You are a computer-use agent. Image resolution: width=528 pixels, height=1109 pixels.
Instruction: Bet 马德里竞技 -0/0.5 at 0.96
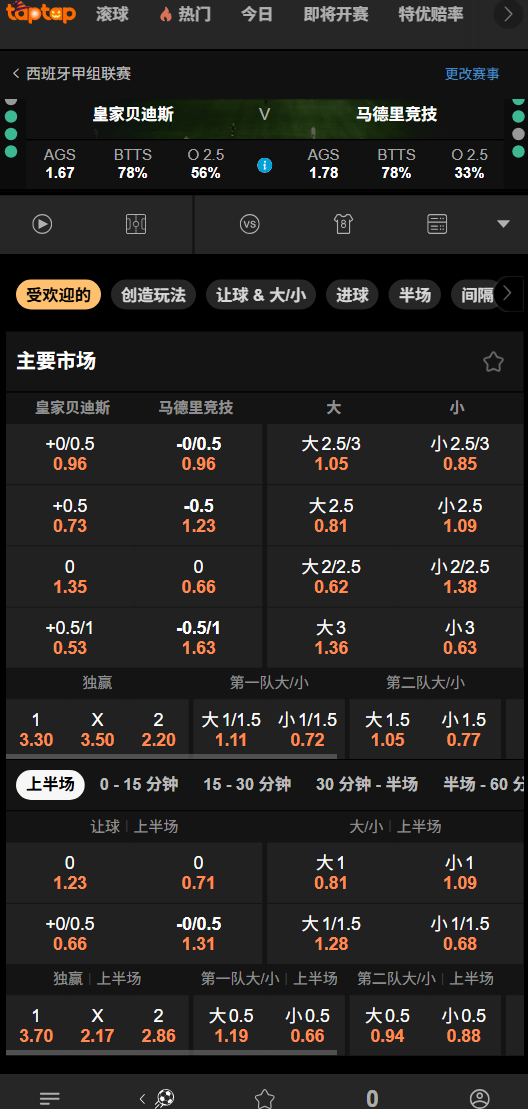coord(199,454)
